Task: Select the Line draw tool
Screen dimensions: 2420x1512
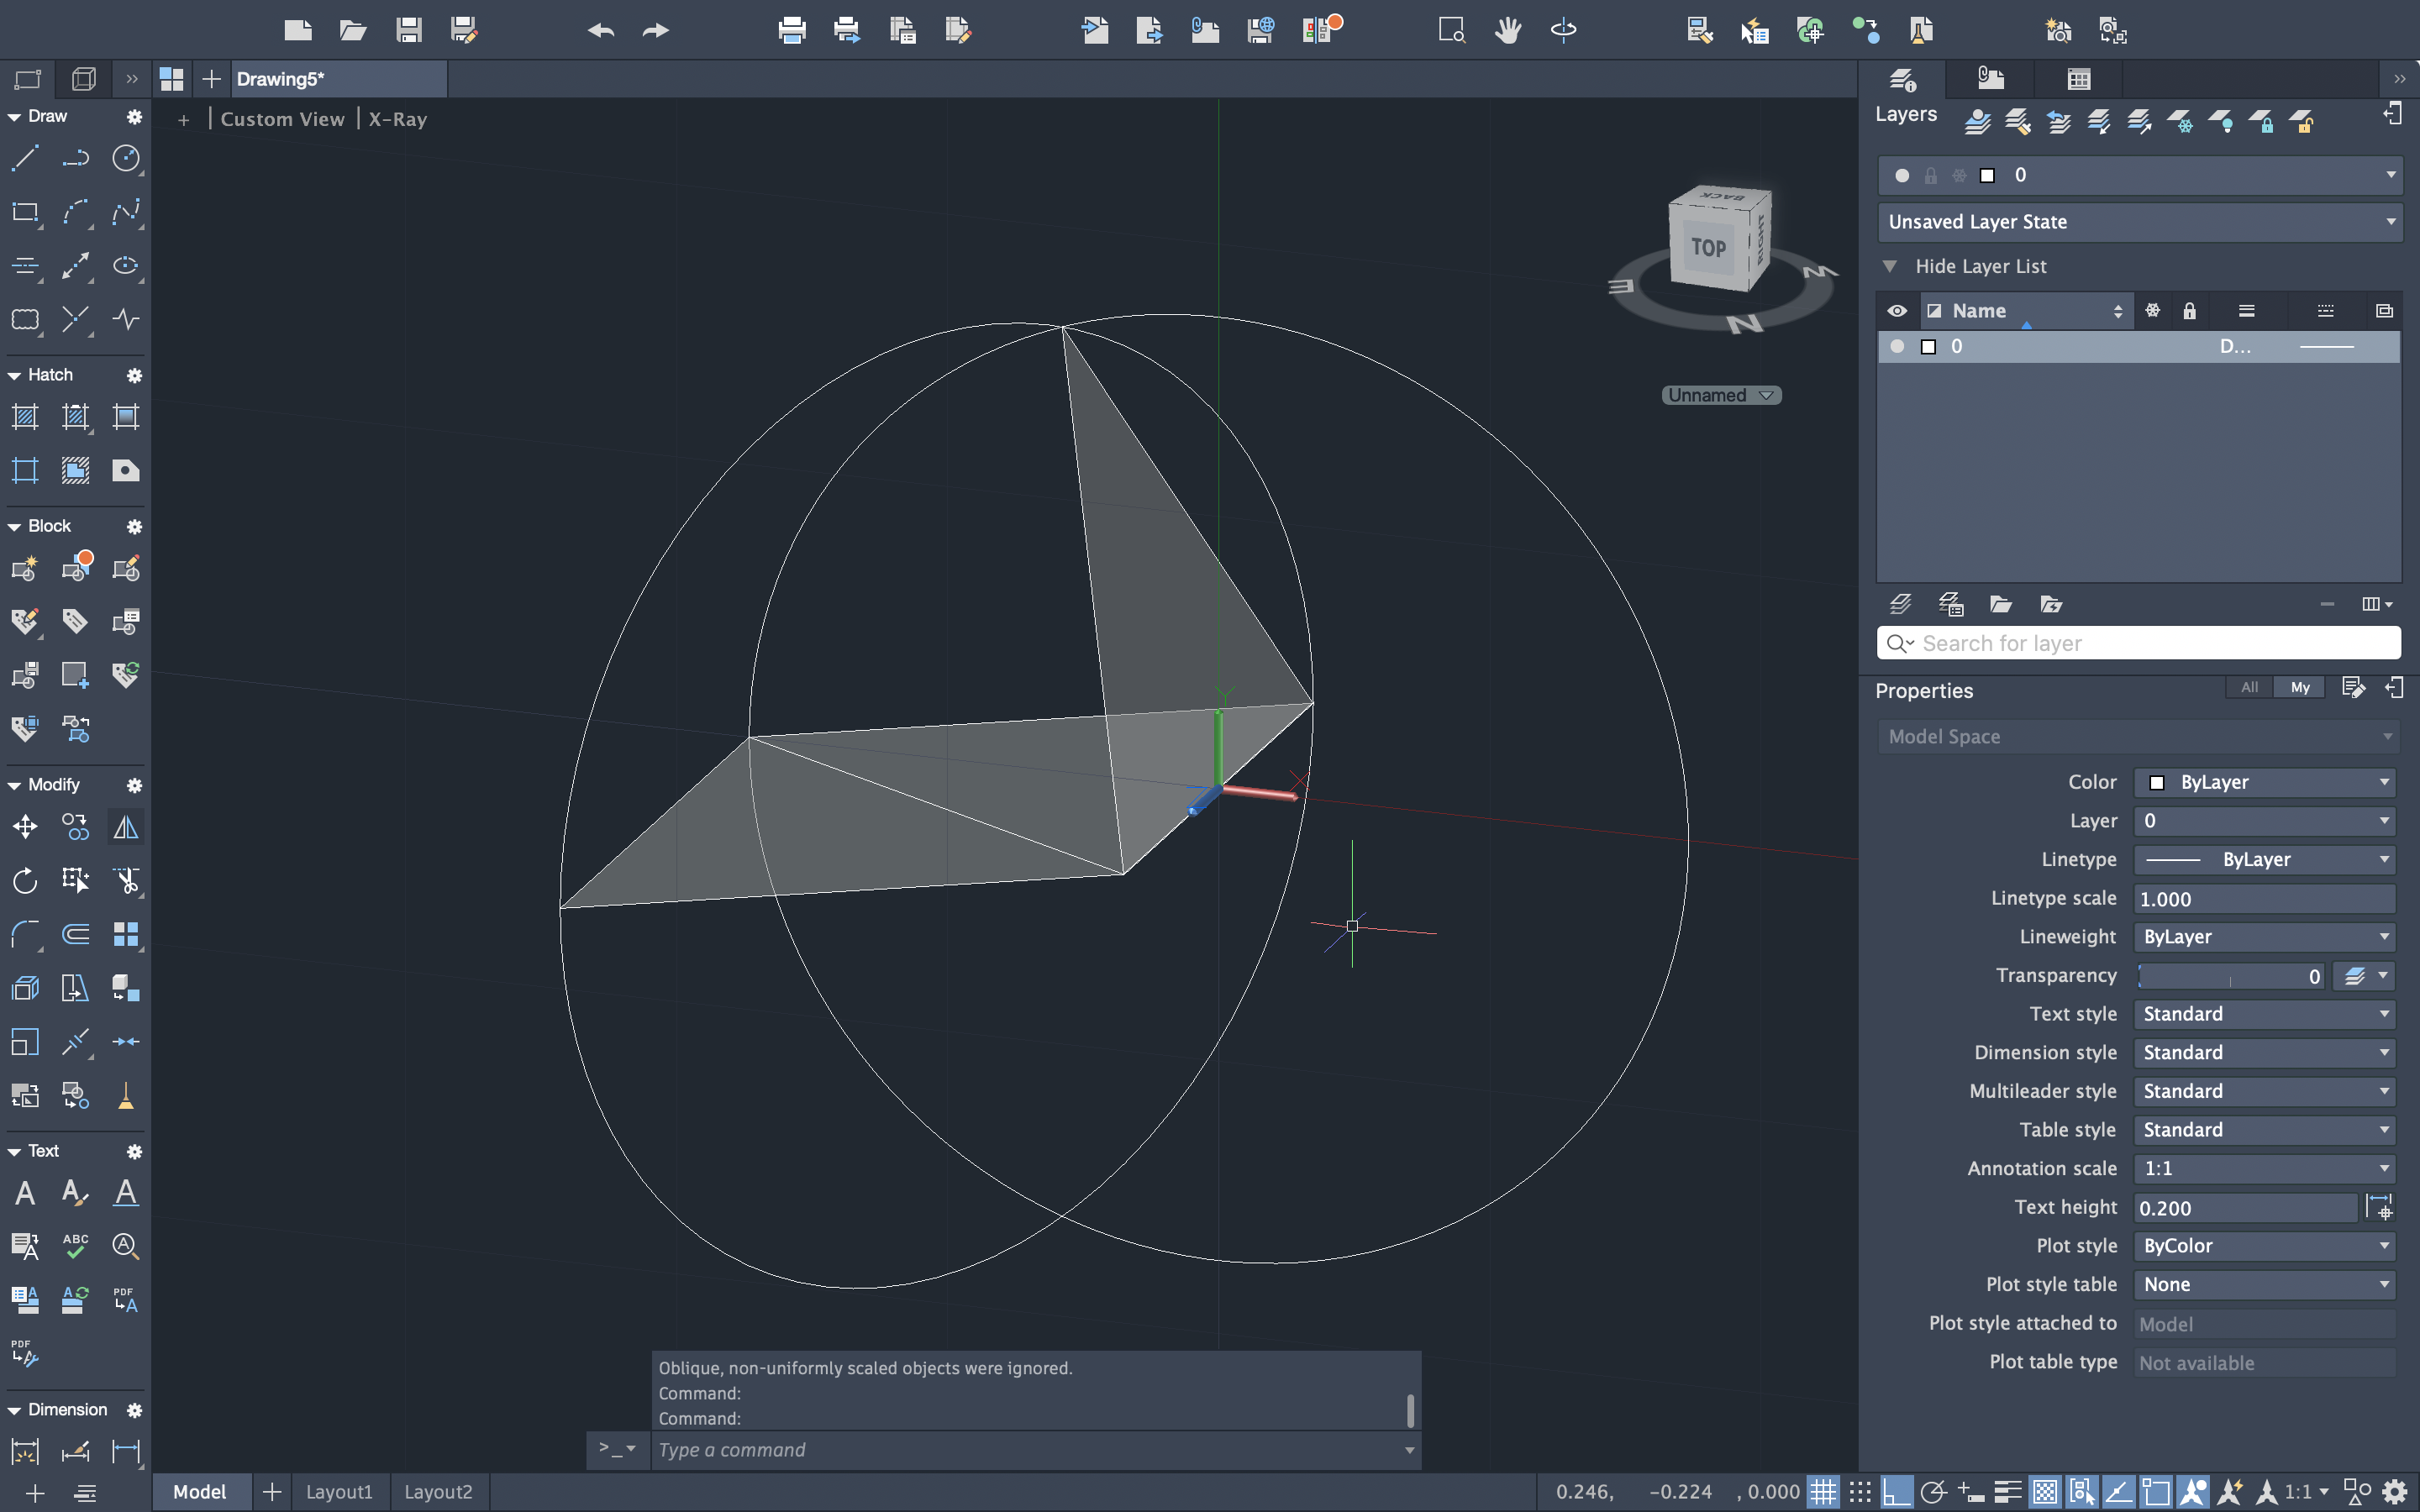Action: (25, 159)
